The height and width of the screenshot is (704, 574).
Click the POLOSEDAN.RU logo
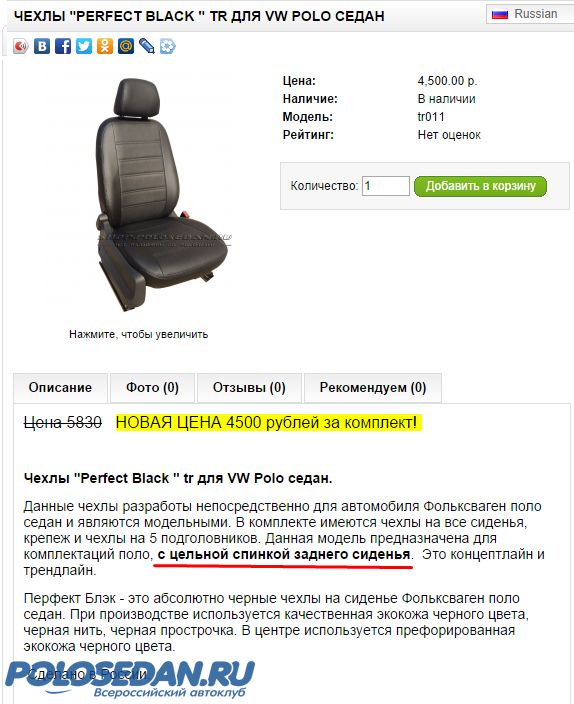pos(129,679)
